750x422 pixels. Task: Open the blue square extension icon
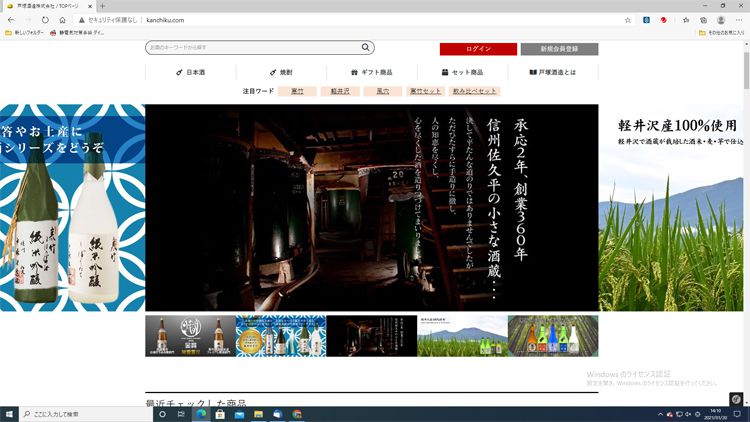point(646,20)
